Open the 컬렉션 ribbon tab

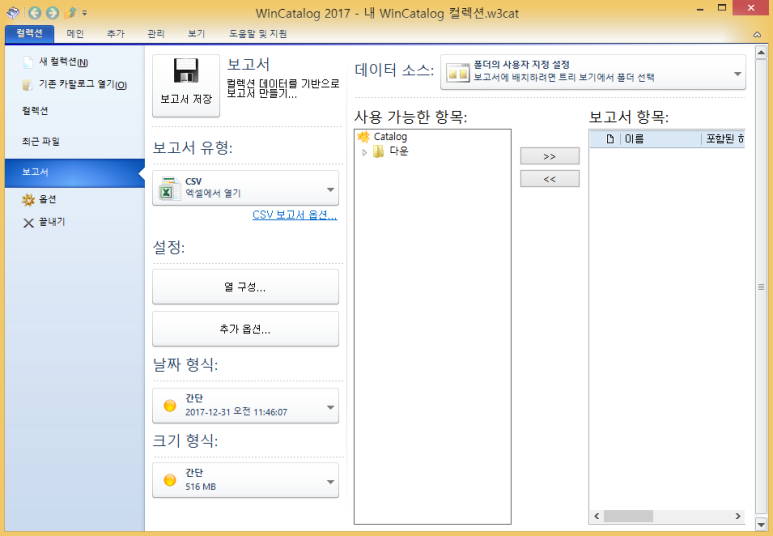click(30, 34)
